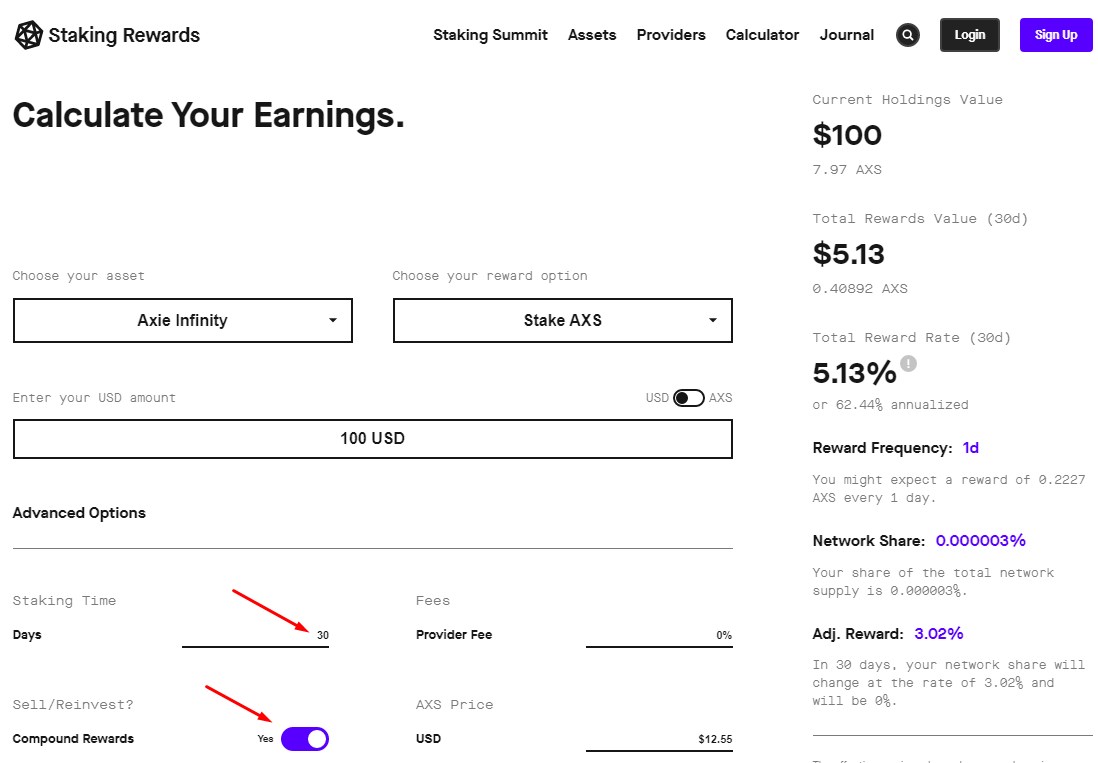Open the Journal section
1098x763 pixels.
(x=847, y=35)
